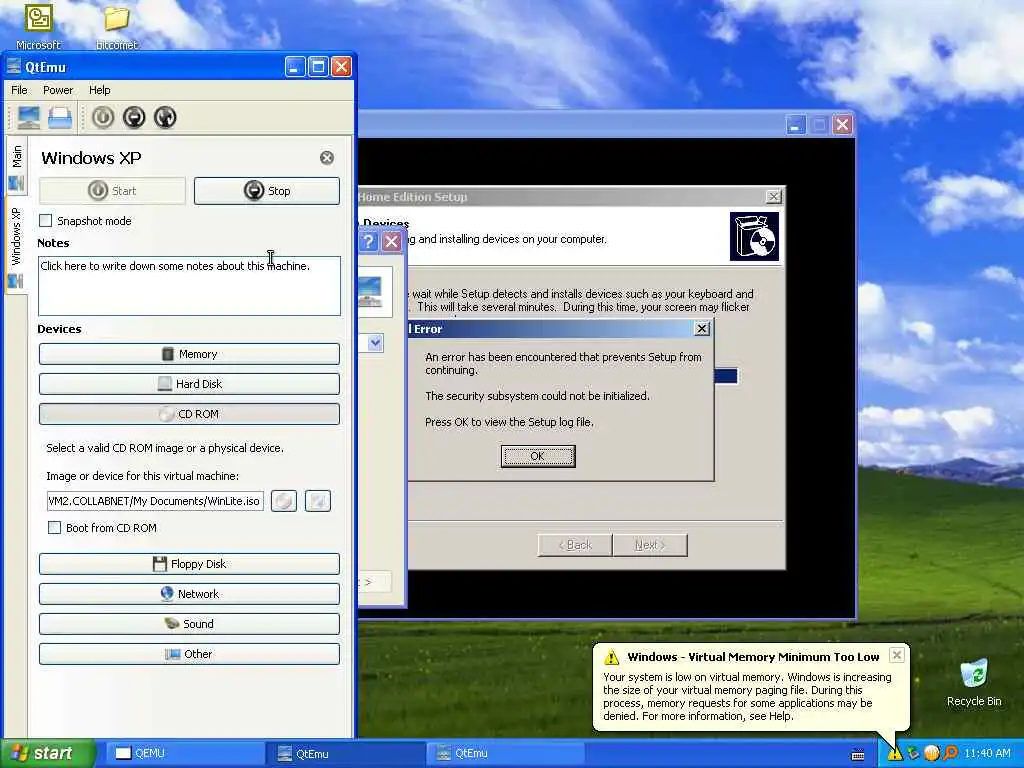Expand the Sound device section
This screenshot has height=768, width=1024.
tap(189, 624)
